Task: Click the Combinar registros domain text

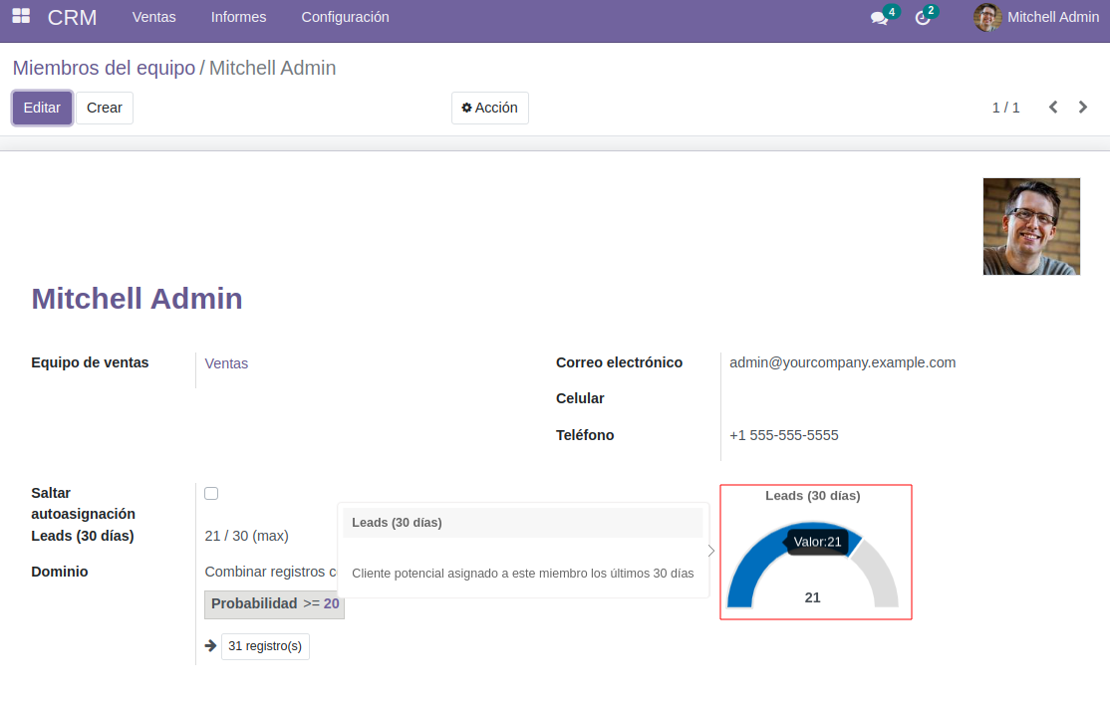Action: point(270,572)
